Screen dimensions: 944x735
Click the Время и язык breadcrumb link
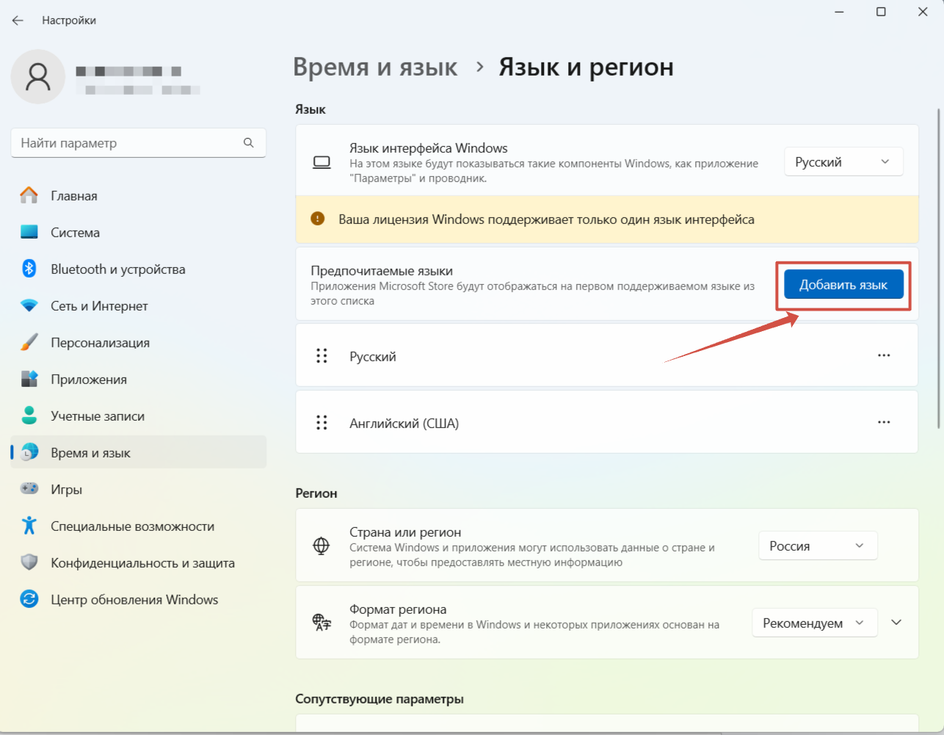[375, 67]
